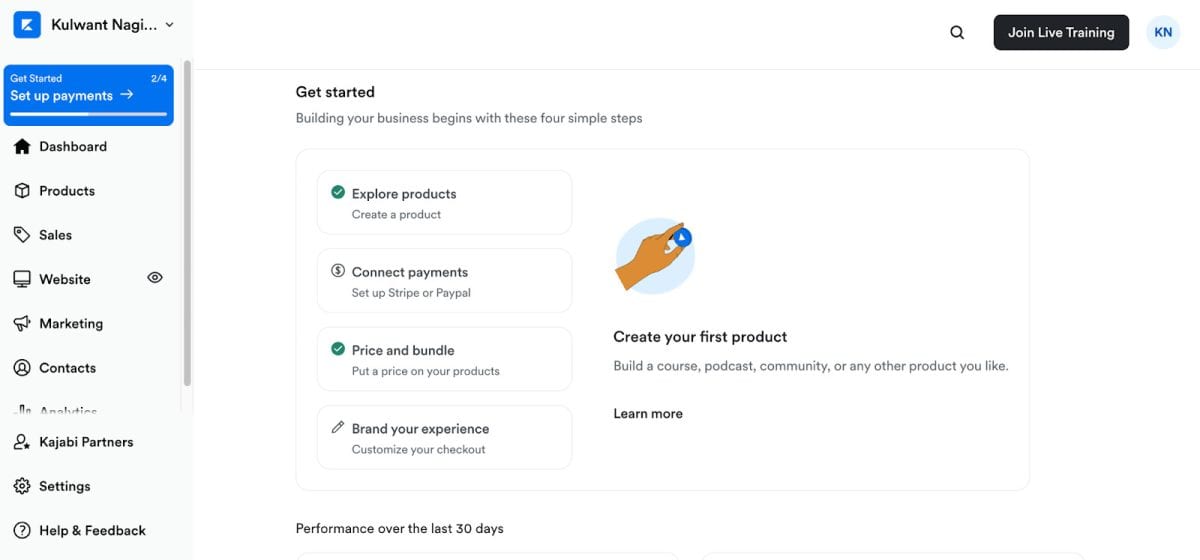This screenshot has height=560, width=1200.
Task: Click the Products box icon
Action: click(22, 191)
